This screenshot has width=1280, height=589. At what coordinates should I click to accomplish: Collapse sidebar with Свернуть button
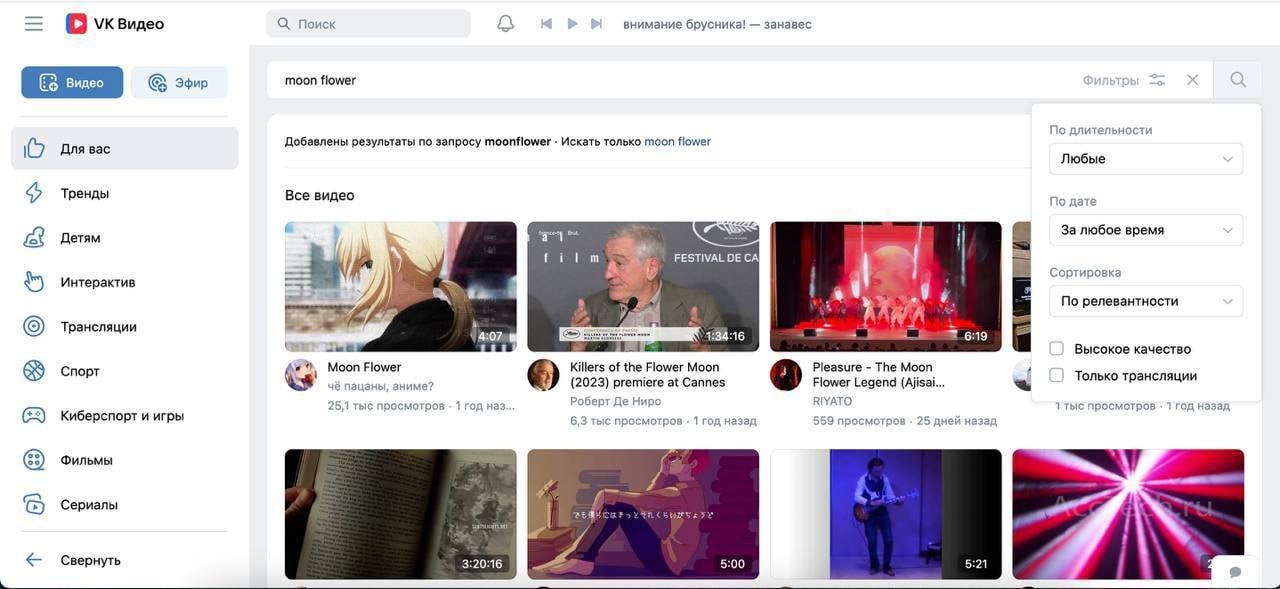tap(90, 560)
